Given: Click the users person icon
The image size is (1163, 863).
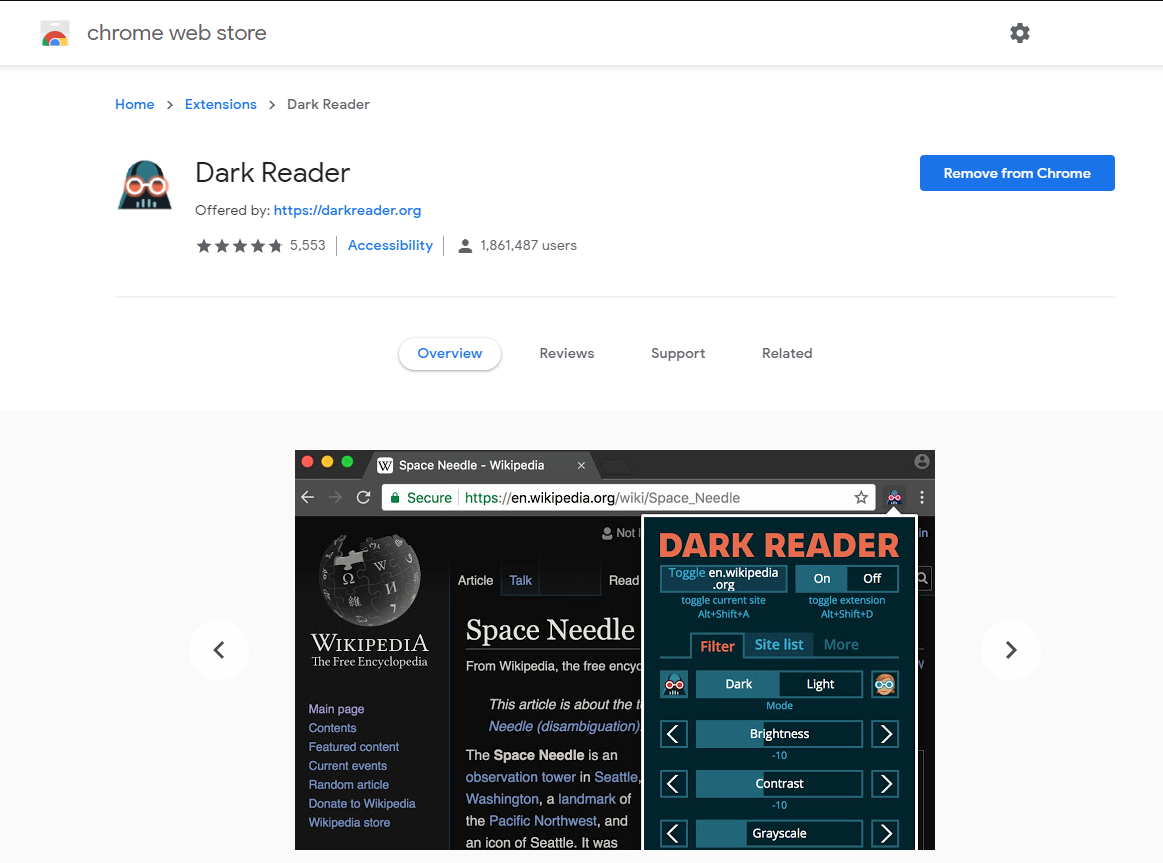Looking at the screenshot, I should (465, 245).
